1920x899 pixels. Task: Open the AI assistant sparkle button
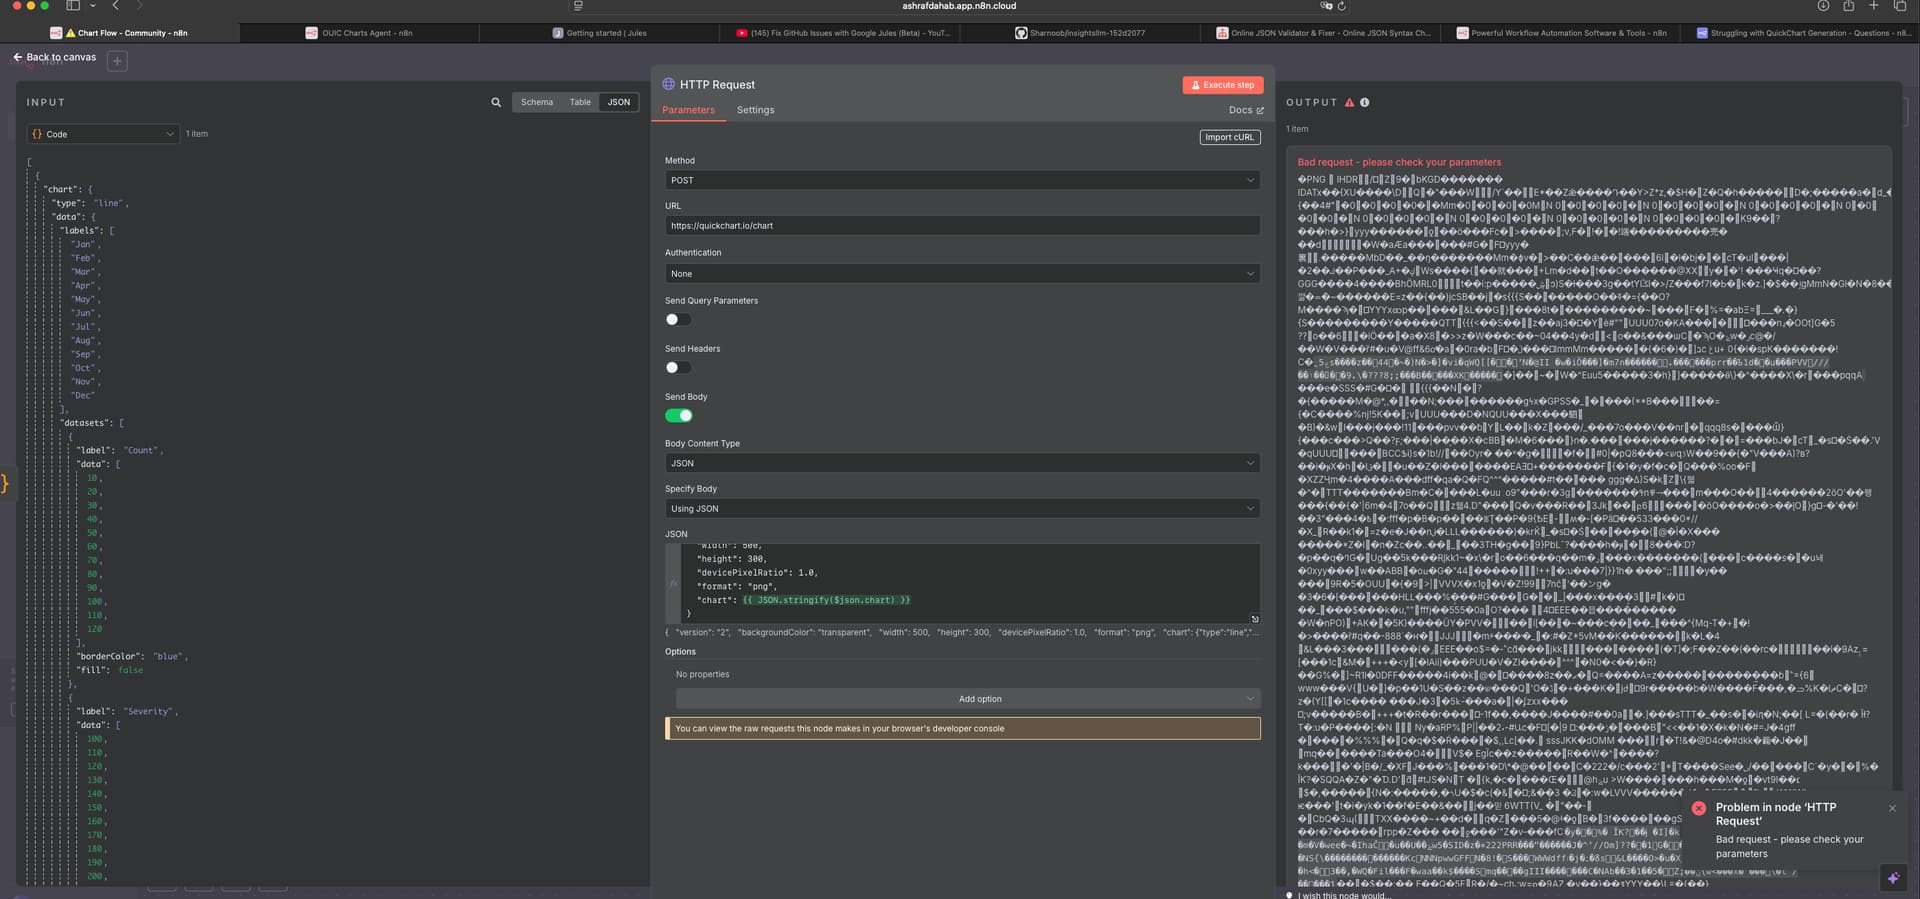click(x=1893, y=878)
